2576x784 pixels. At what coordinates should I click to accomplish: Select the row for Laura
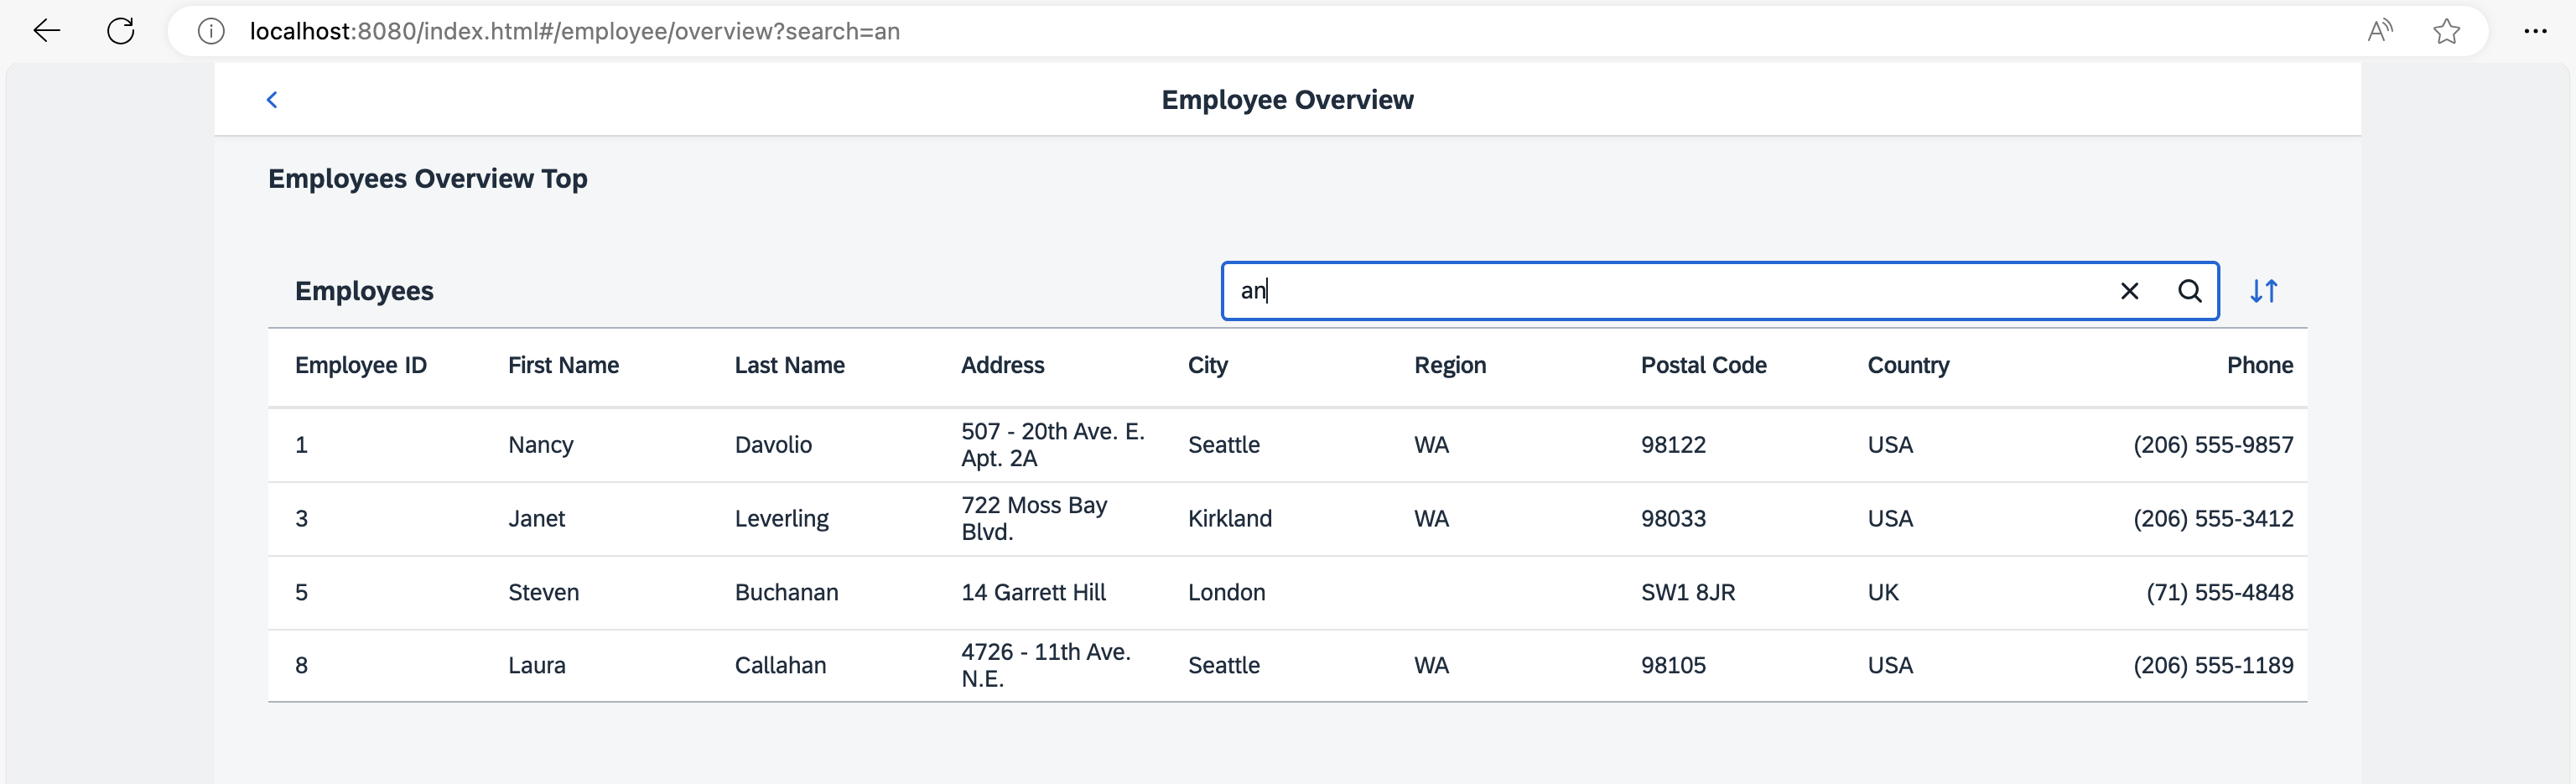click(1287, 665)
